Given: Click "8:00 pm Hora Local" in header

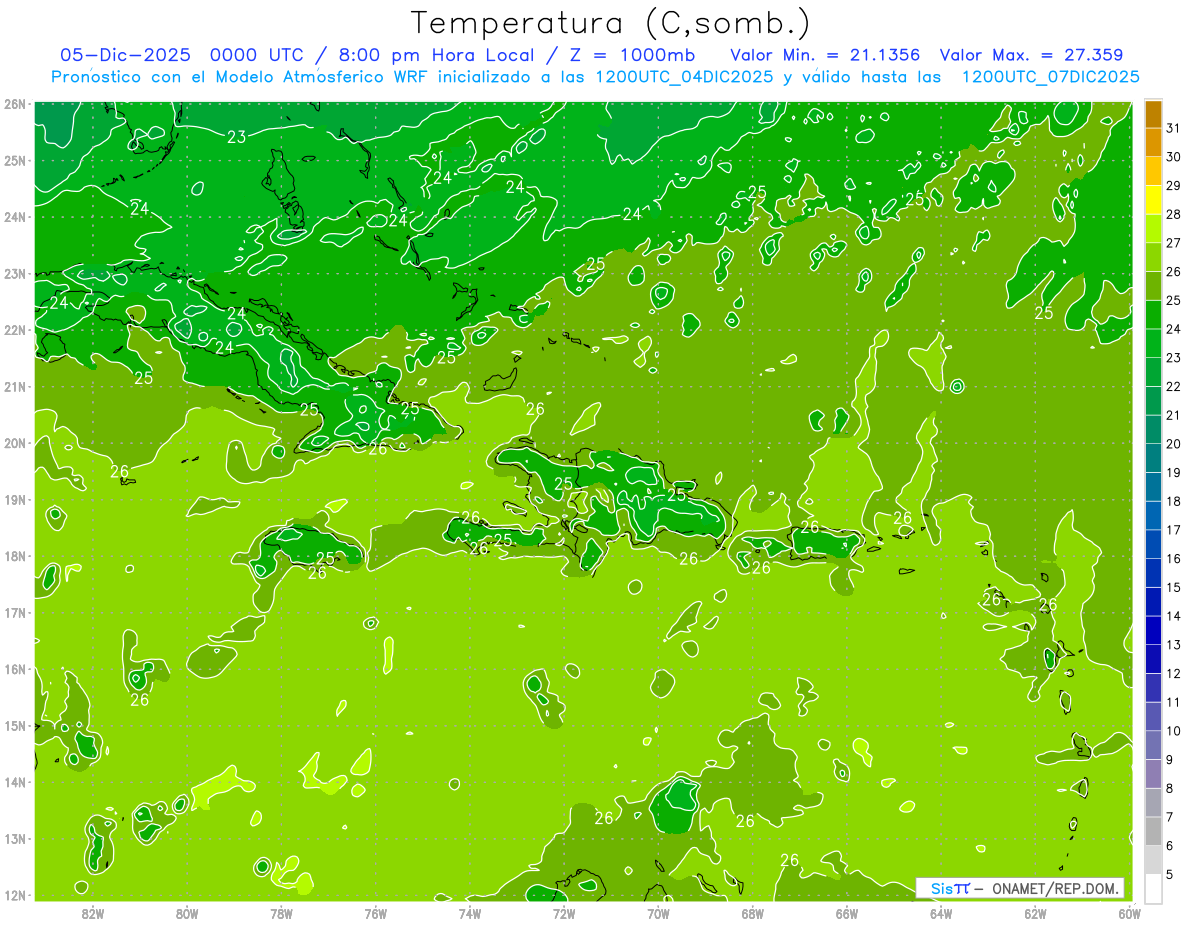Looking at the screenshot, I should pyautogui.click(x=437, y=55).
